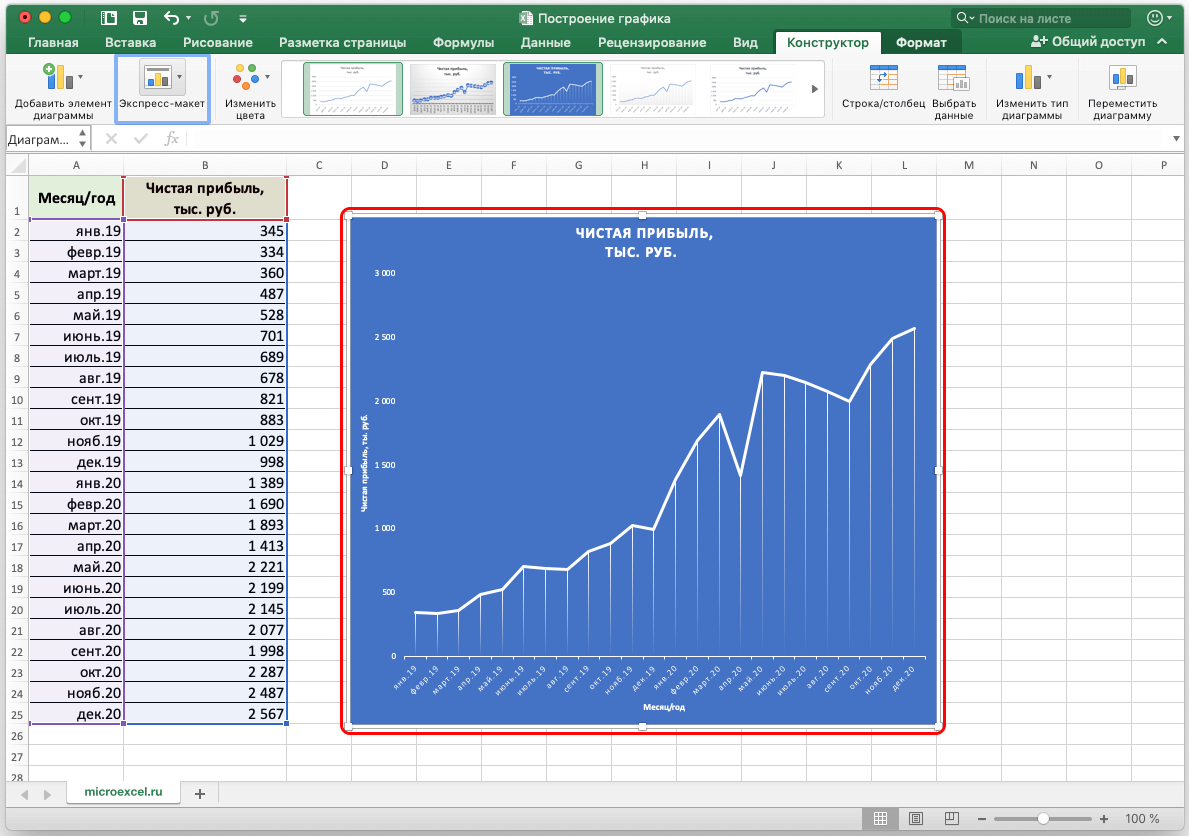Viewport: 1189px width, 836px height.
Task: Open the Undo history dropdown arrow
Action: pos(188,18)
